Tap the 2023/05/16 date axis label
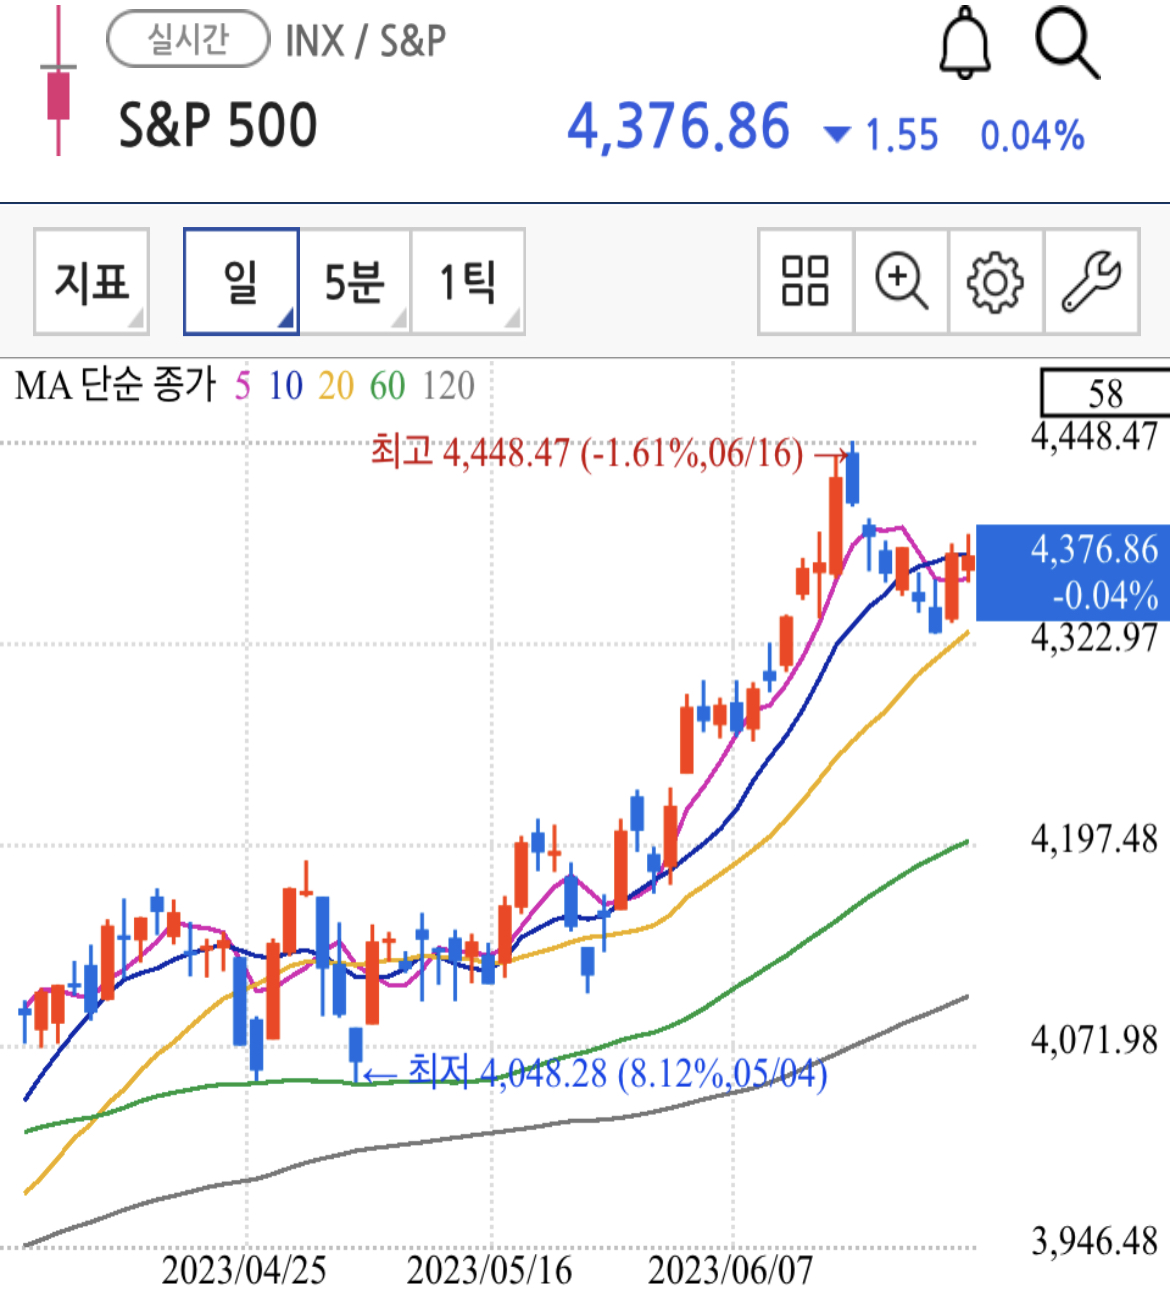Screen dimensions: 1170x1304 [x=489, y=1271]
